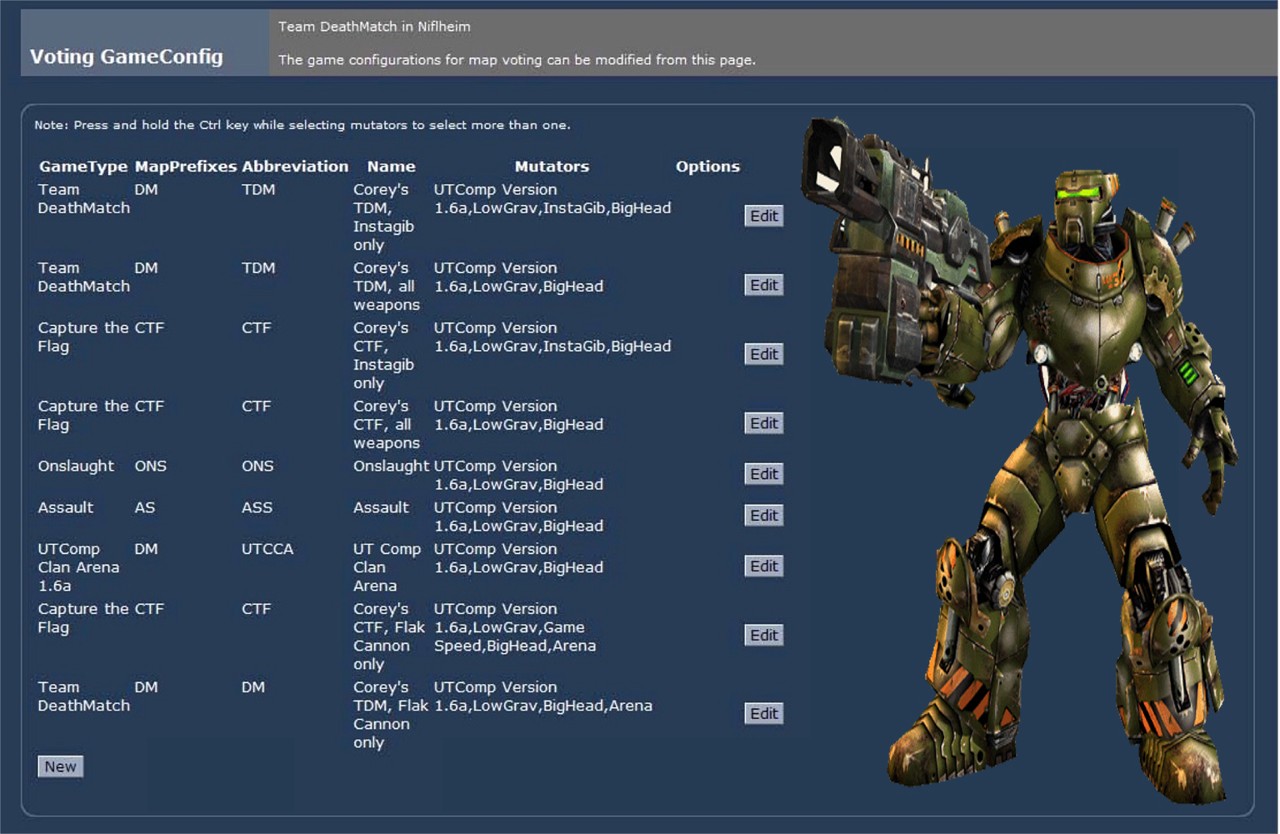Click 'Team DeathMatch in Niflheim' title text
The image size is (1280, 834).
coord(374,26)
